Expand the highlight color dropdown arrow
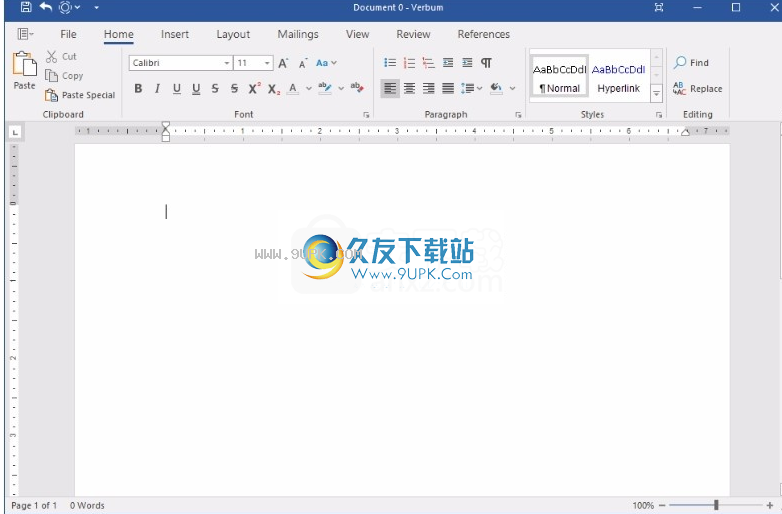 [341, 89]
